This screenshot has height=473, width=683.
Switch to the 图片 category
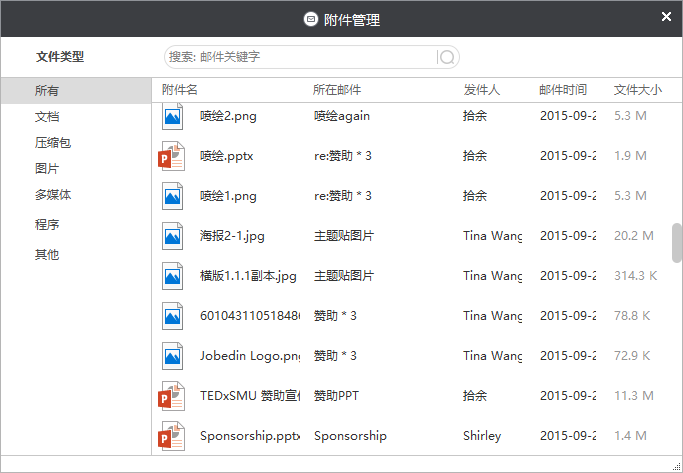(48, 169)
